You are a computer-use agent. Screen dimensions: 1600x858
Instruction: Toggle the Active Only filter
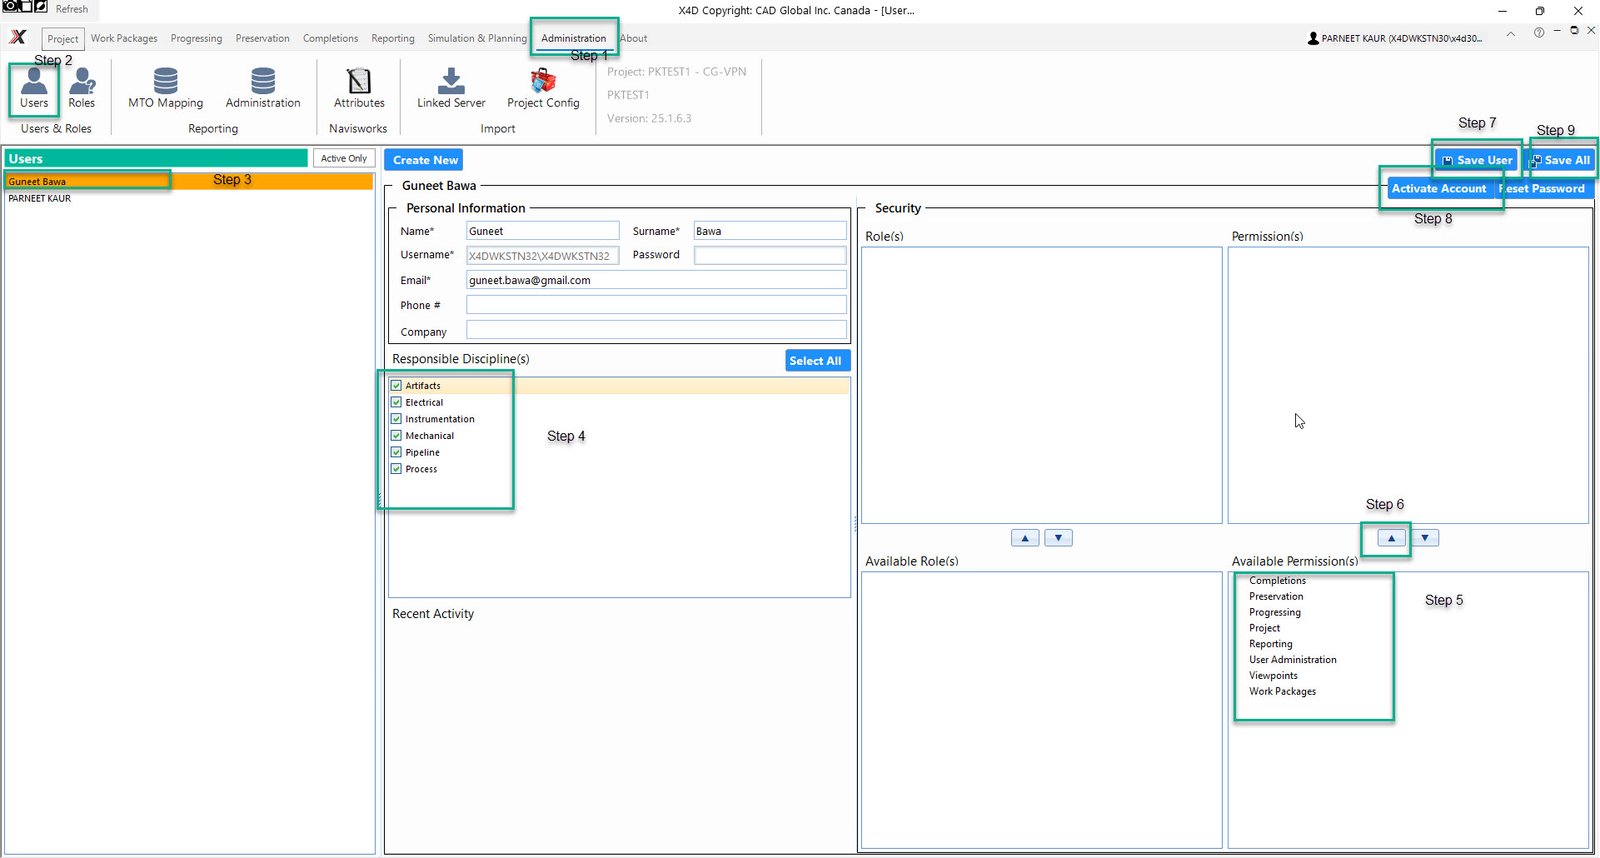(343, 159)
